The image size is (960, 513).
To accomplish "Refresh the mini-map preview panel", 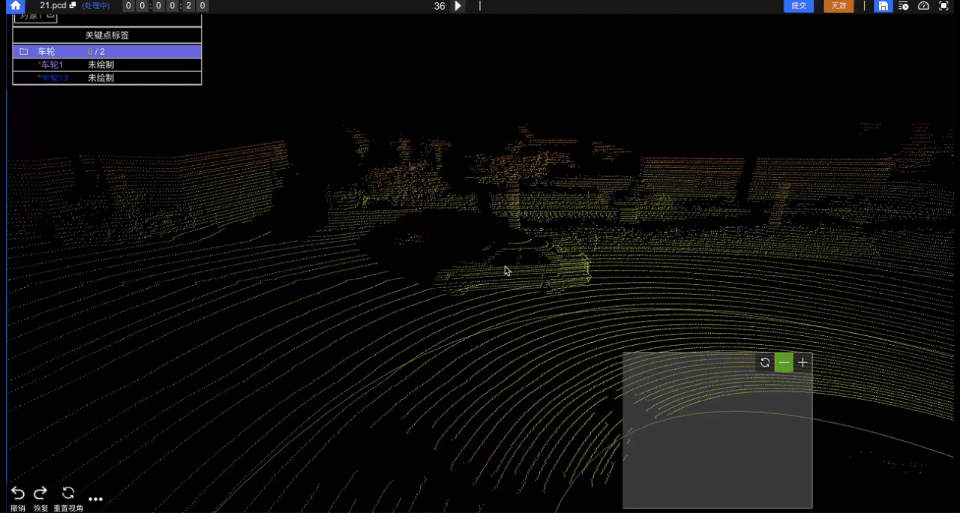I will coord(765,363).
